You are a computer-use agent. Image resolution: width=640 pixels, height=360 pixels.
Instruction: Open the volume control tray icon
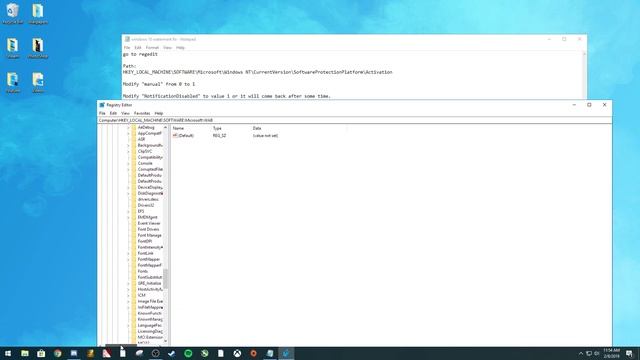[x=597, y=353]
